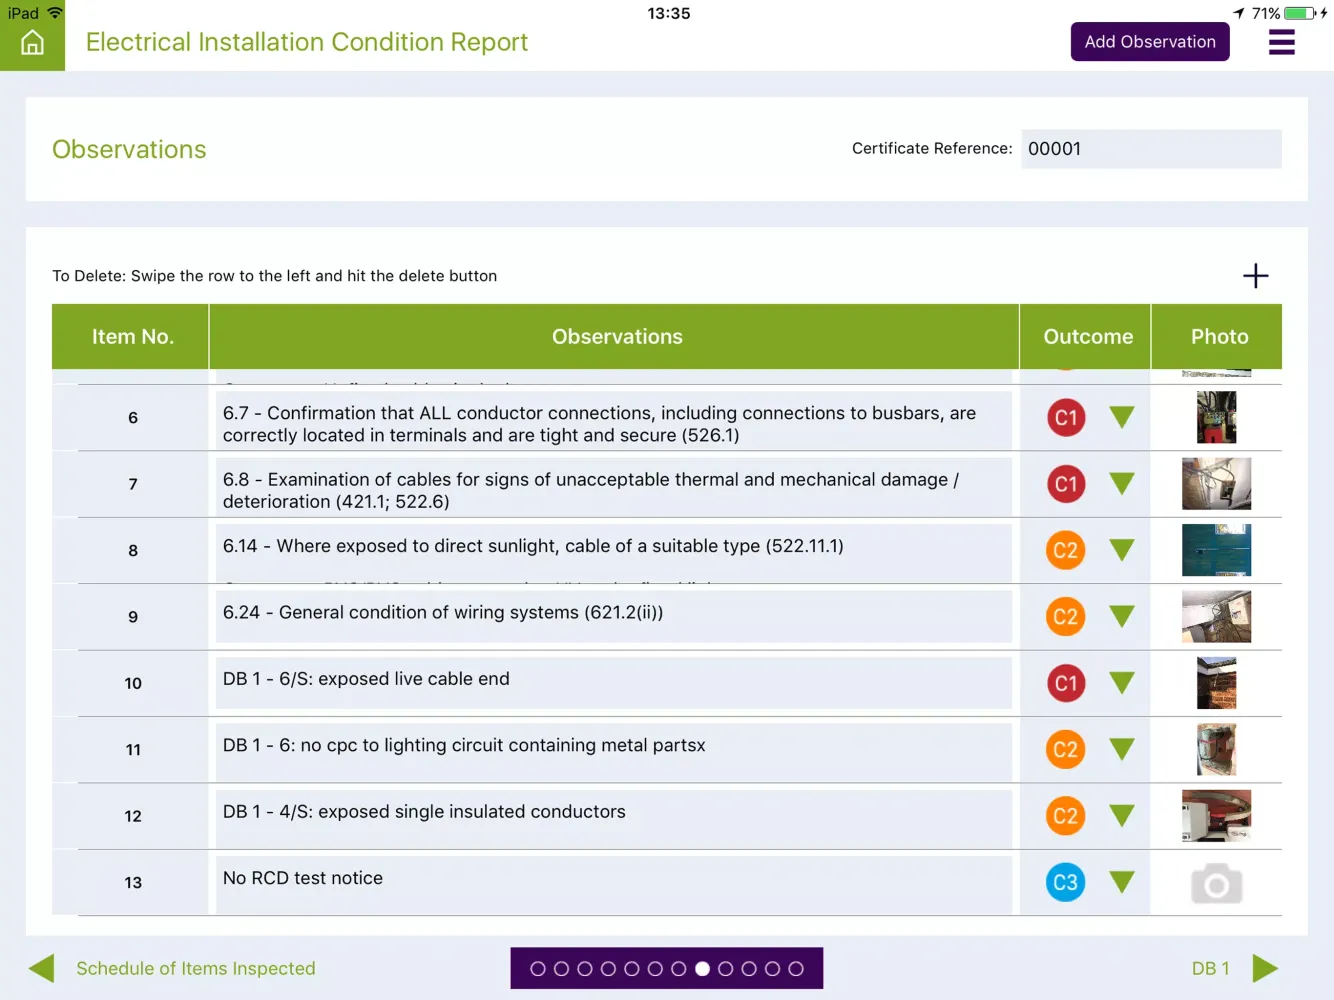The width and height of the screenshot is (1334, 1000).
Task: Select the currently active eighth page dot
Action: [x=702, y=969]
